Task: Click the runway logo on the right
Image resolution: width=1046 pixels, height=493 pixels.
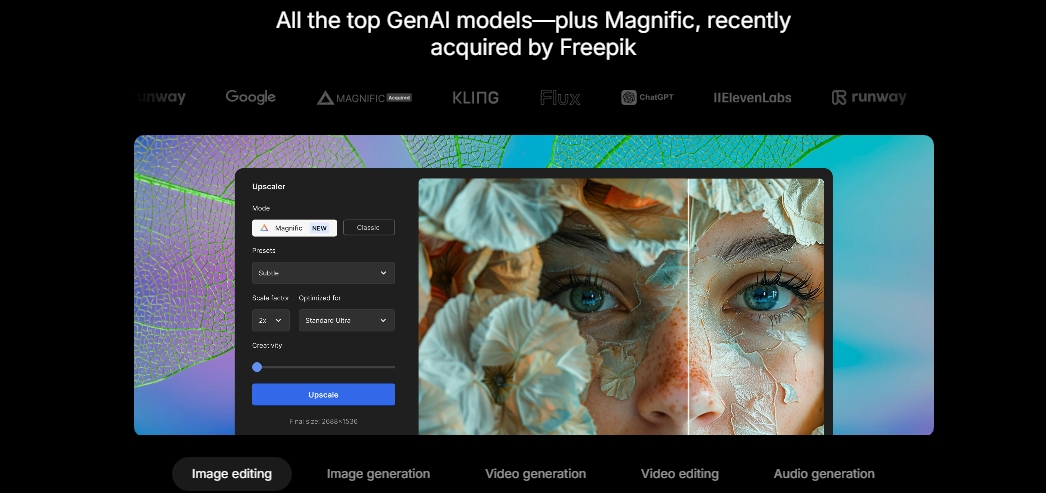Action: click(869, 98)
